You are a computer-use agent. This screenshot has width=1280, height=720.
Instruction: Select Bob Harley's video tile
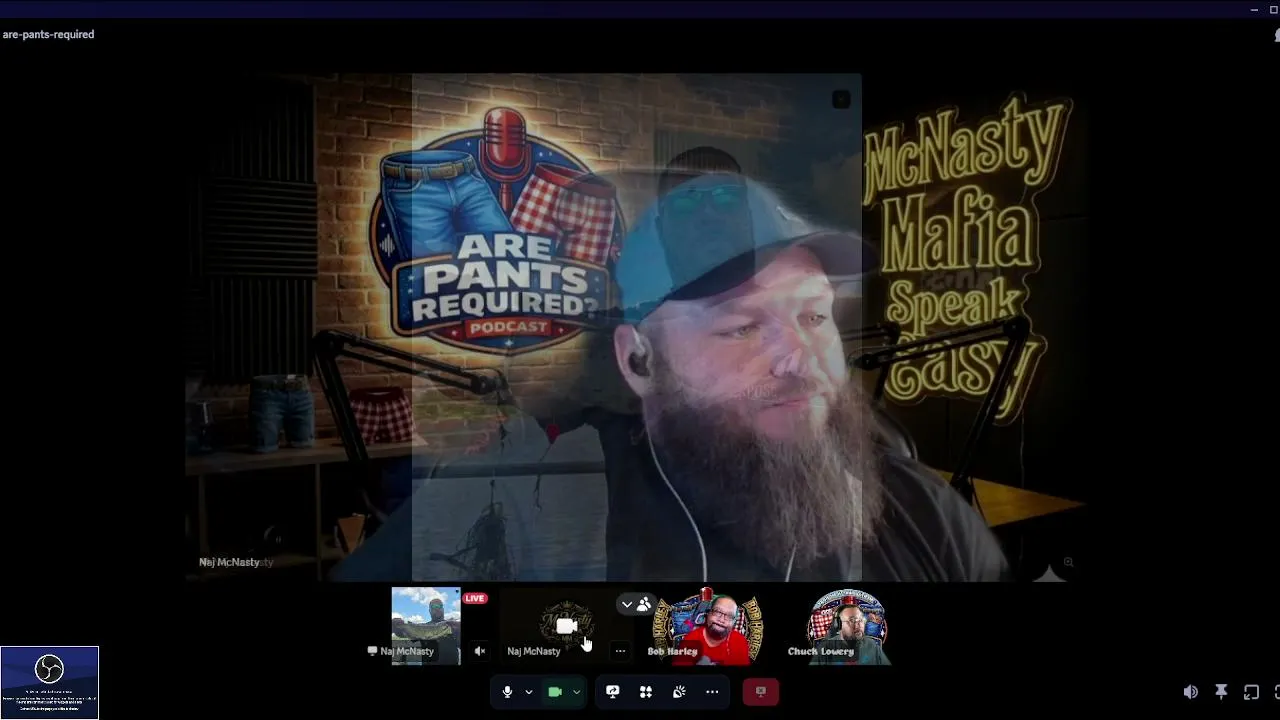point(707,626)
